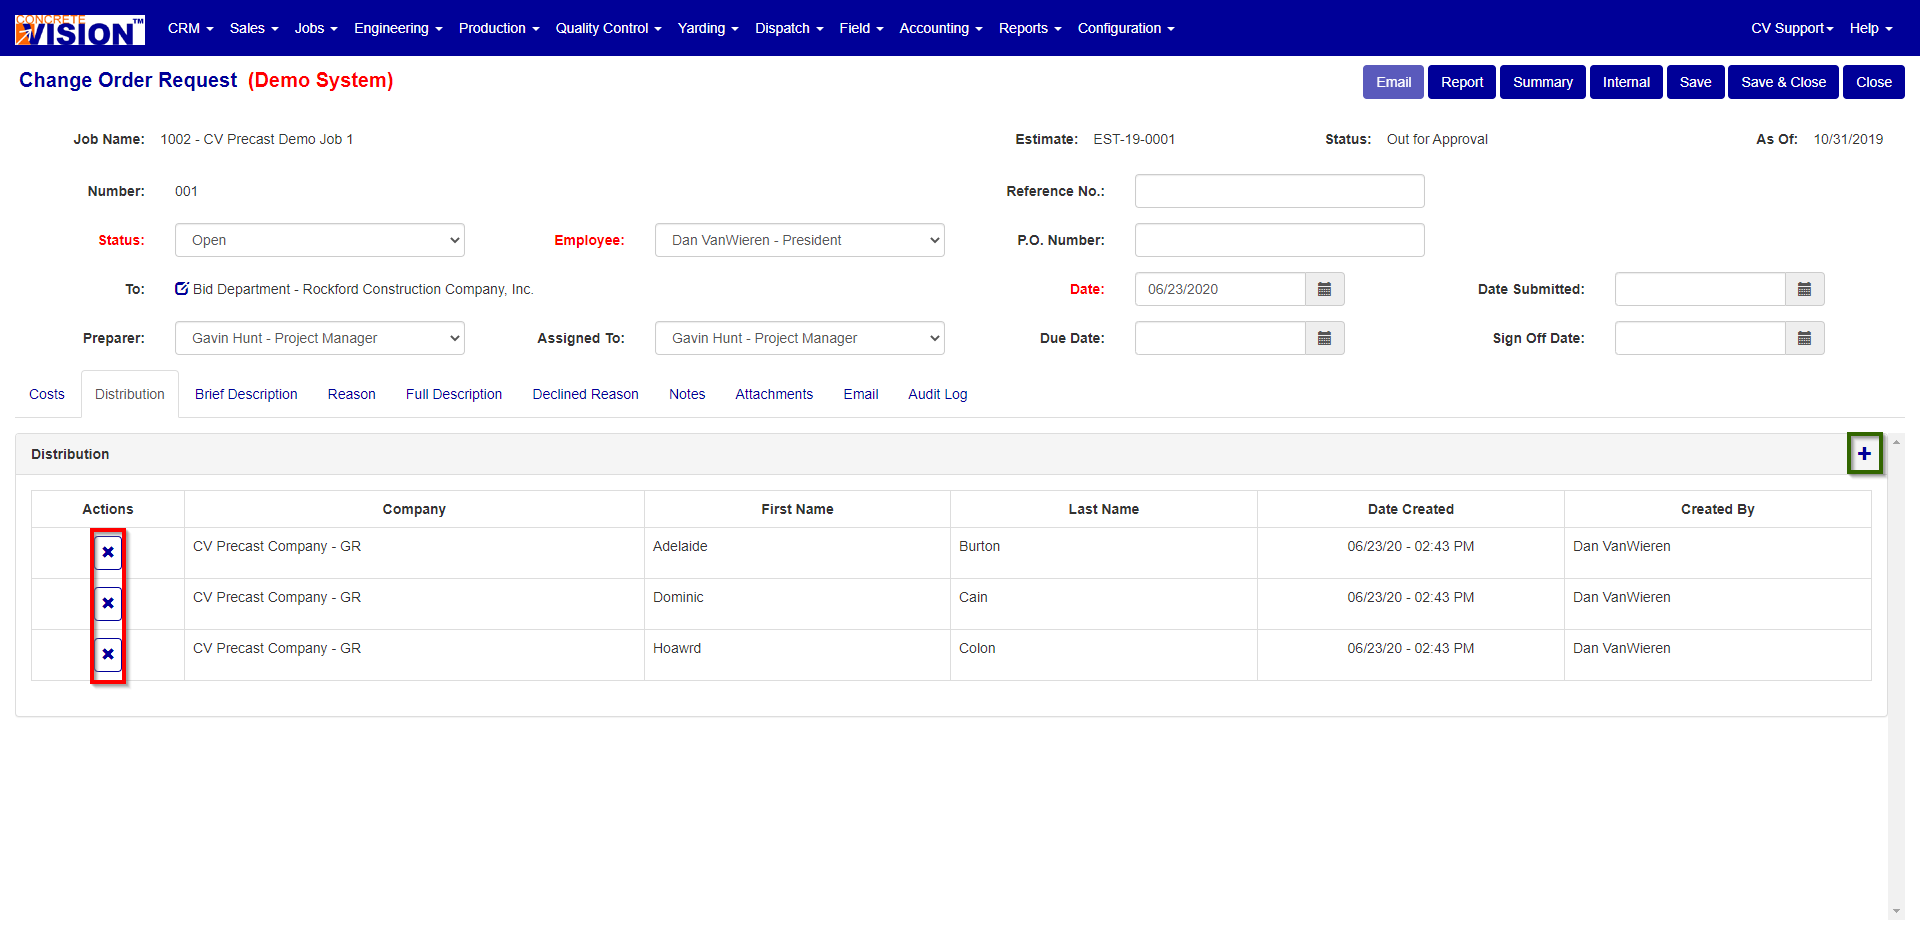Expand the Production menu
Screen dimensions: 1920x936
point(499,28)
